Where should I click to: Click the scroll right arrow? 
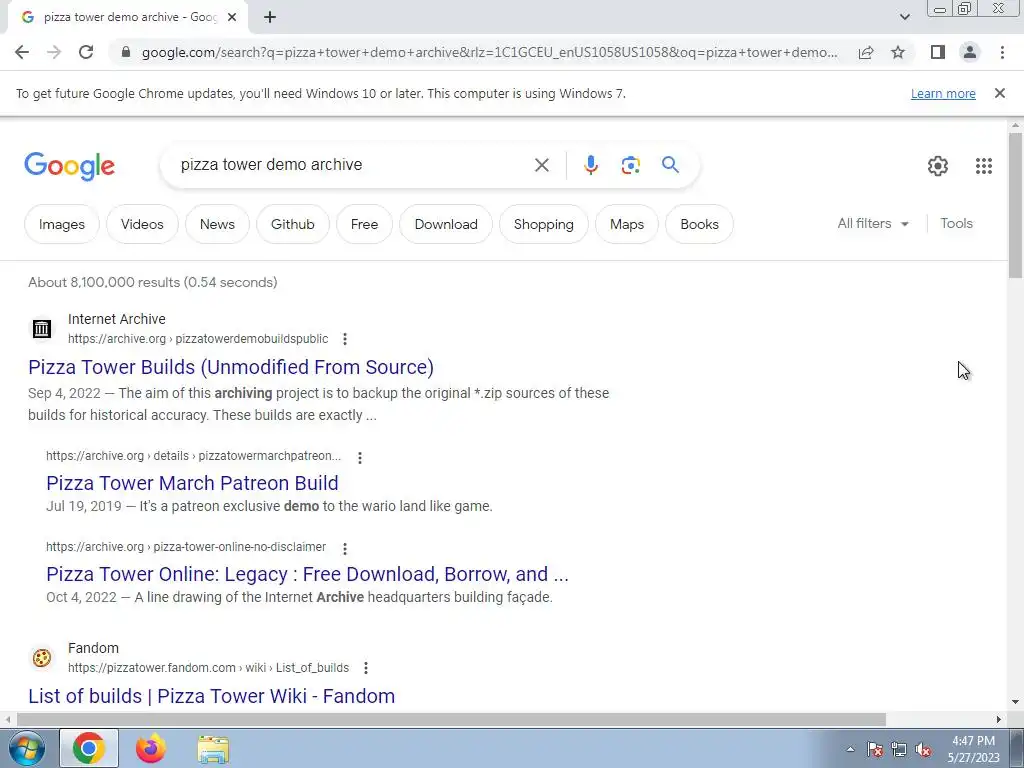[x=998, y=719]
